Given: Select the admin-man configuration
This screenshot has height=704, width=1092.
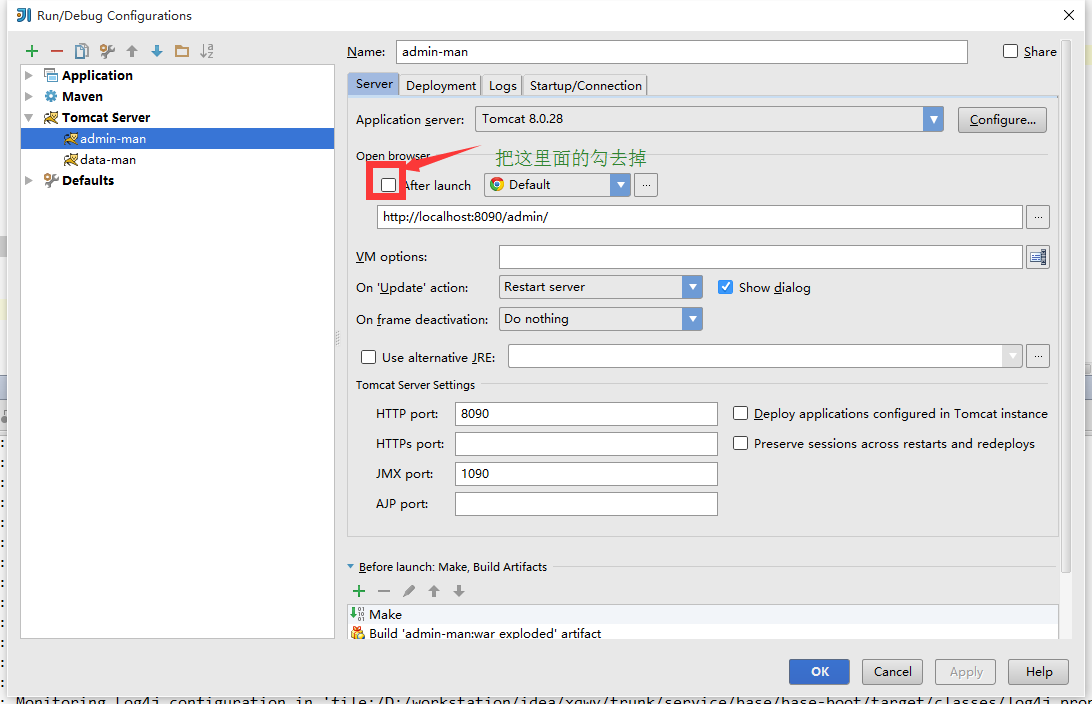Looking at the screenshot, I should (x=178, y=139).
